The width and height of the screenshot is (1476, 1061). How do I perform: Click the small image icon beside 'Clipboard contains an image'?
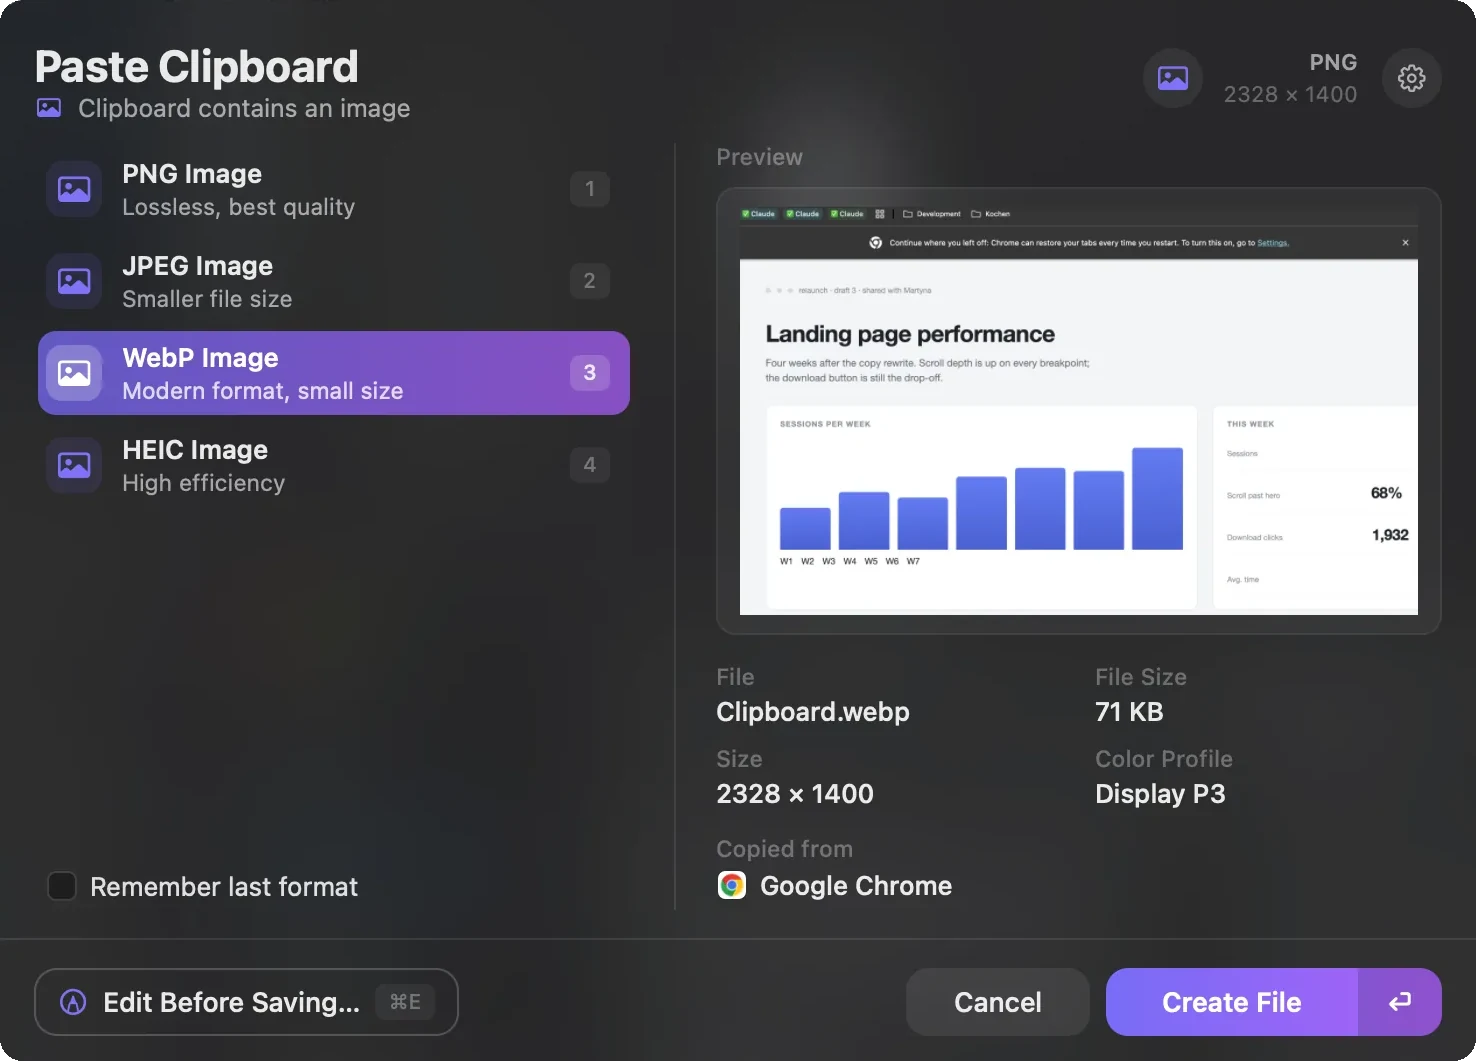[x=49, y=108]
